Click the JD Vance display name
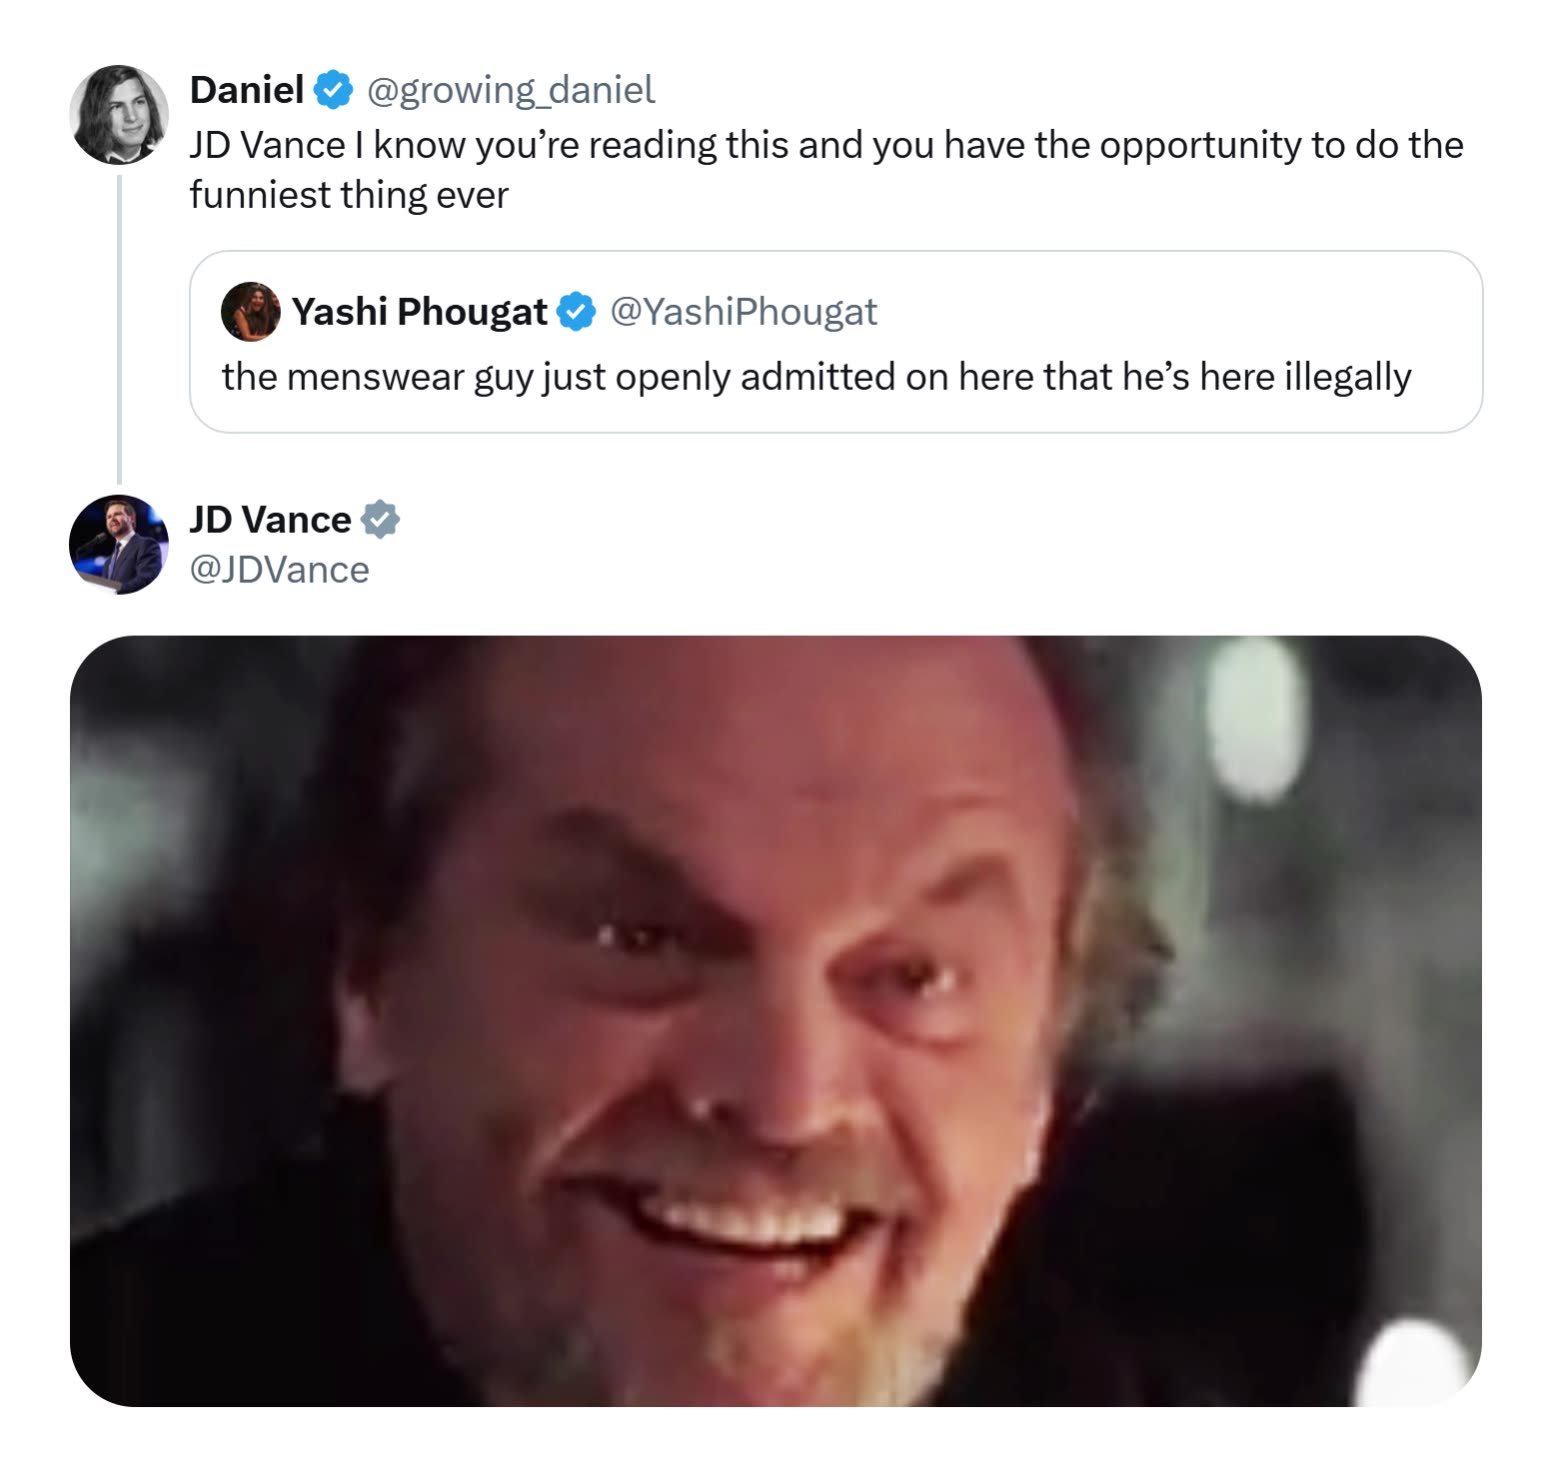This screenshot has height=1476, width=1548. (270, 520)
